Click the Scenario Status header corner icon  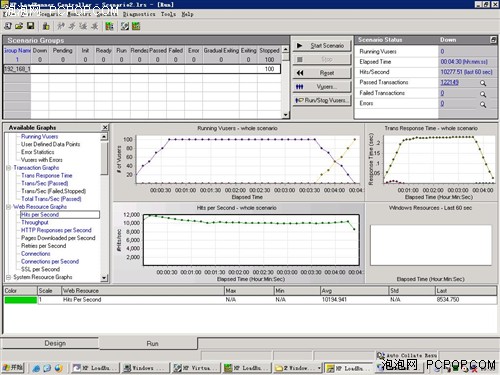pyautogui.click(x=493, y=40)
